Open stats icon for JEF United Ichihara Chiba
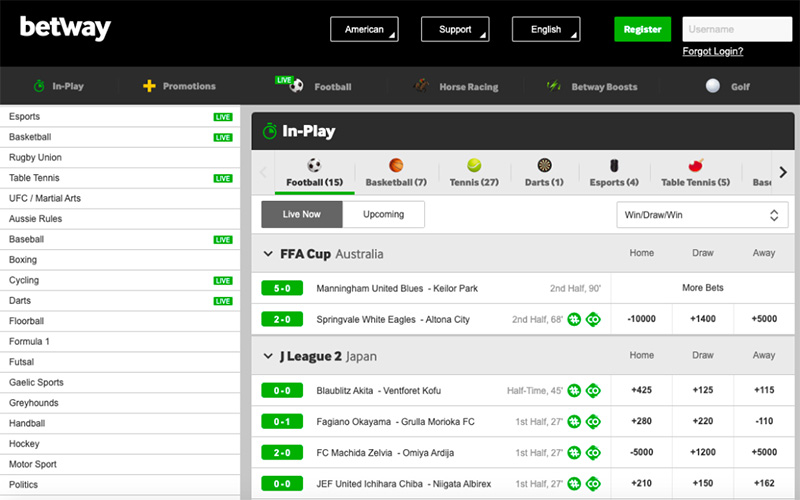Screen dimensions: 800x500 (x=574, y=484)
